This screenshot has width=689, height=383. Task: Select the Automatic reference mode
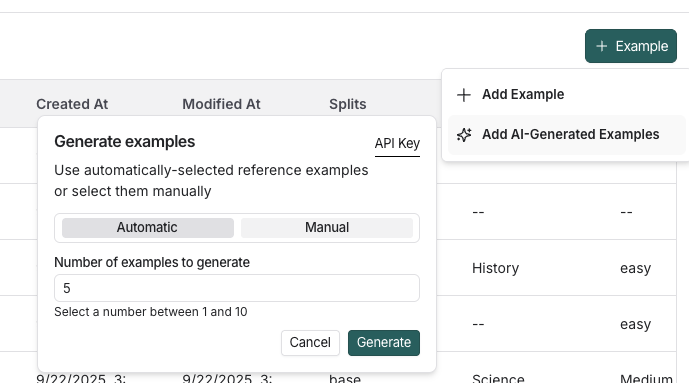pos(148,228)
